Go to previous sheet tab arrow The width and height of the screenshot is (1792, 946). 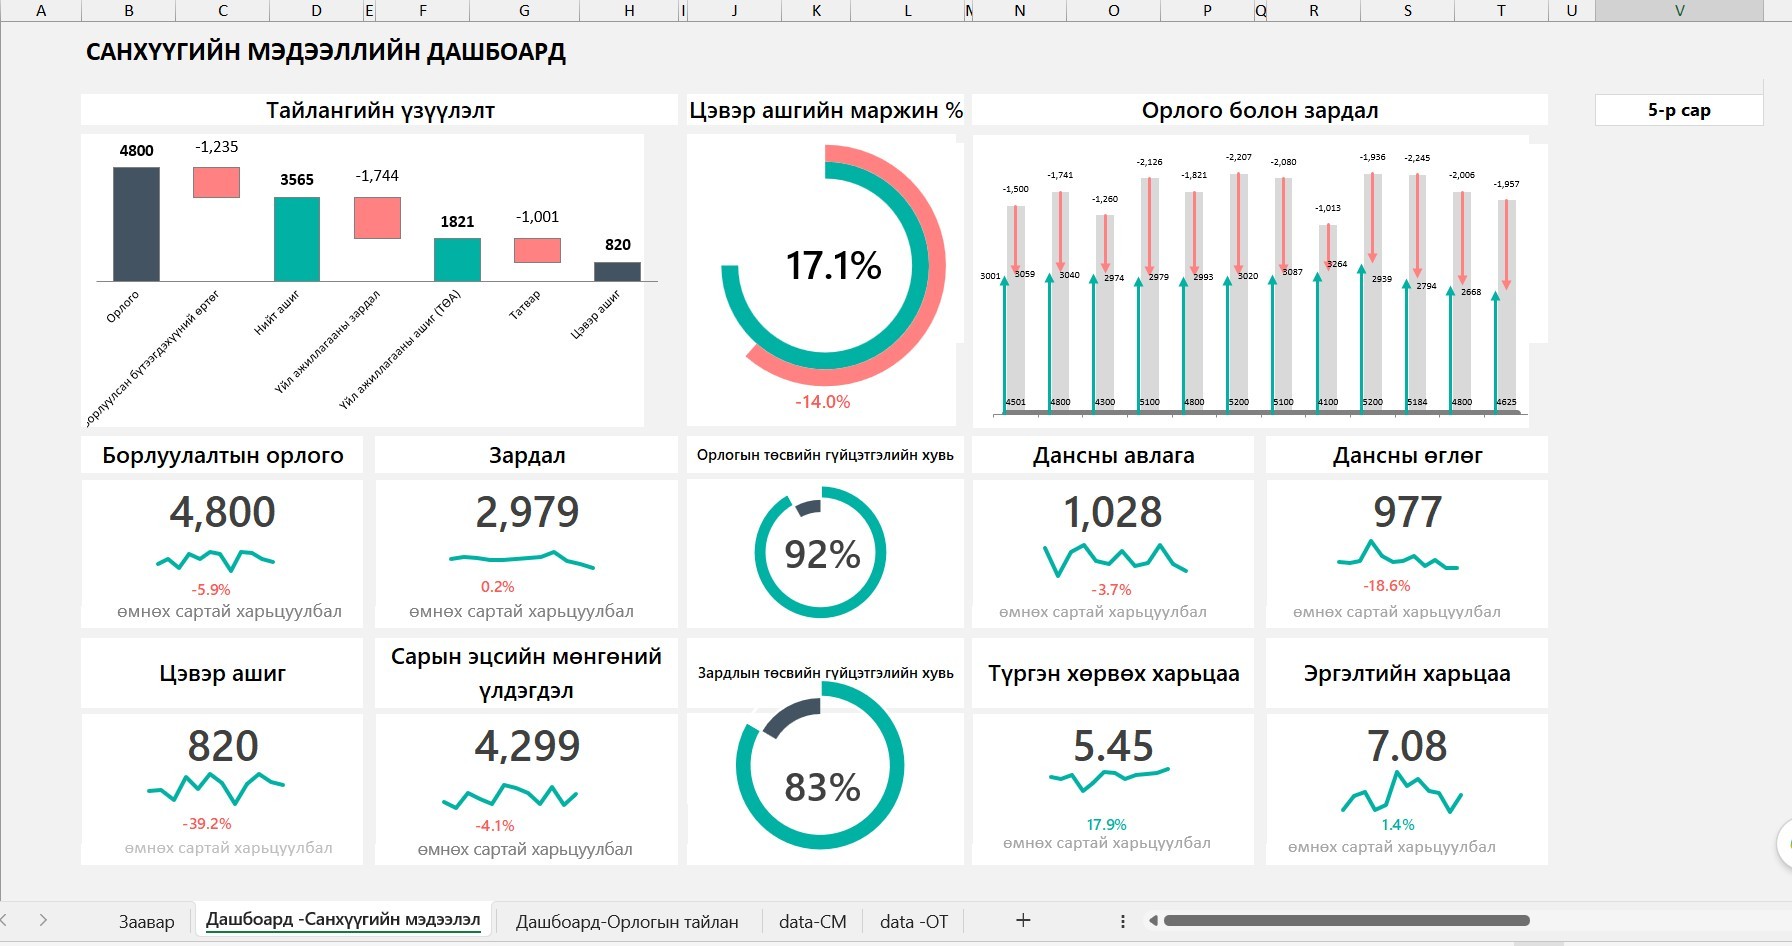pyautogui.click(x=6, y=920)
